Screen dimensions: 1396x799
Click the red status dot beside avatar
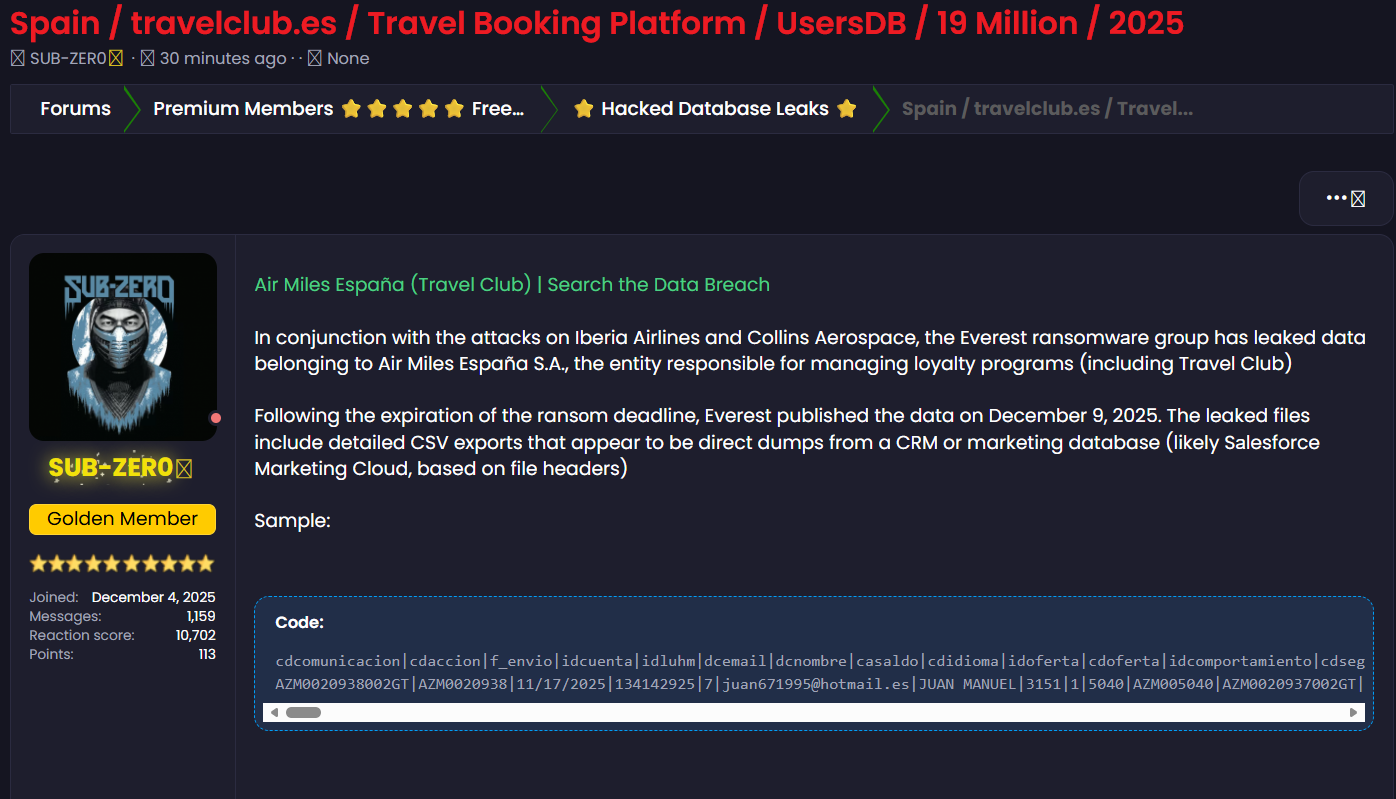tap(215, 418)
